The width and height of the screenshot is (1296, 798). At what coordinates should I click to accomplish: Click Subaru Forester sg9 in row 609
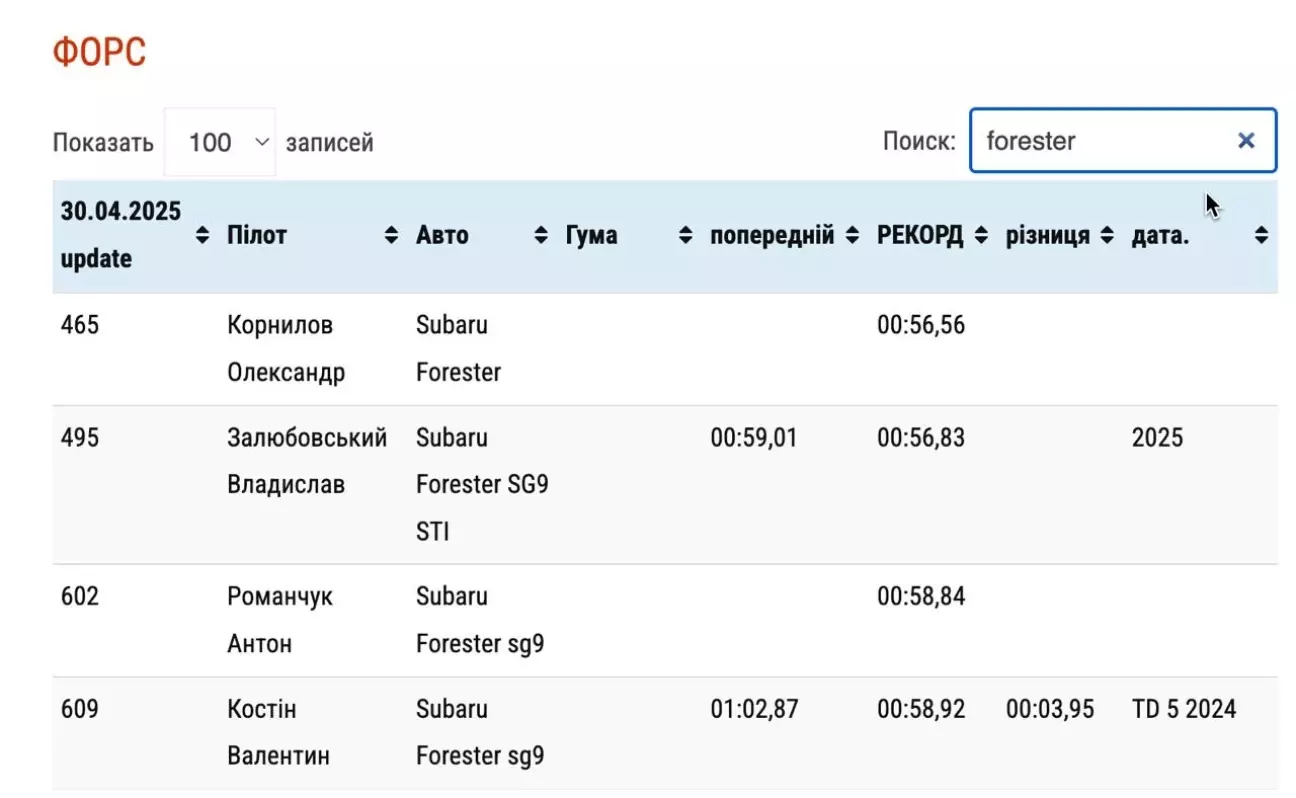point(480,732)
